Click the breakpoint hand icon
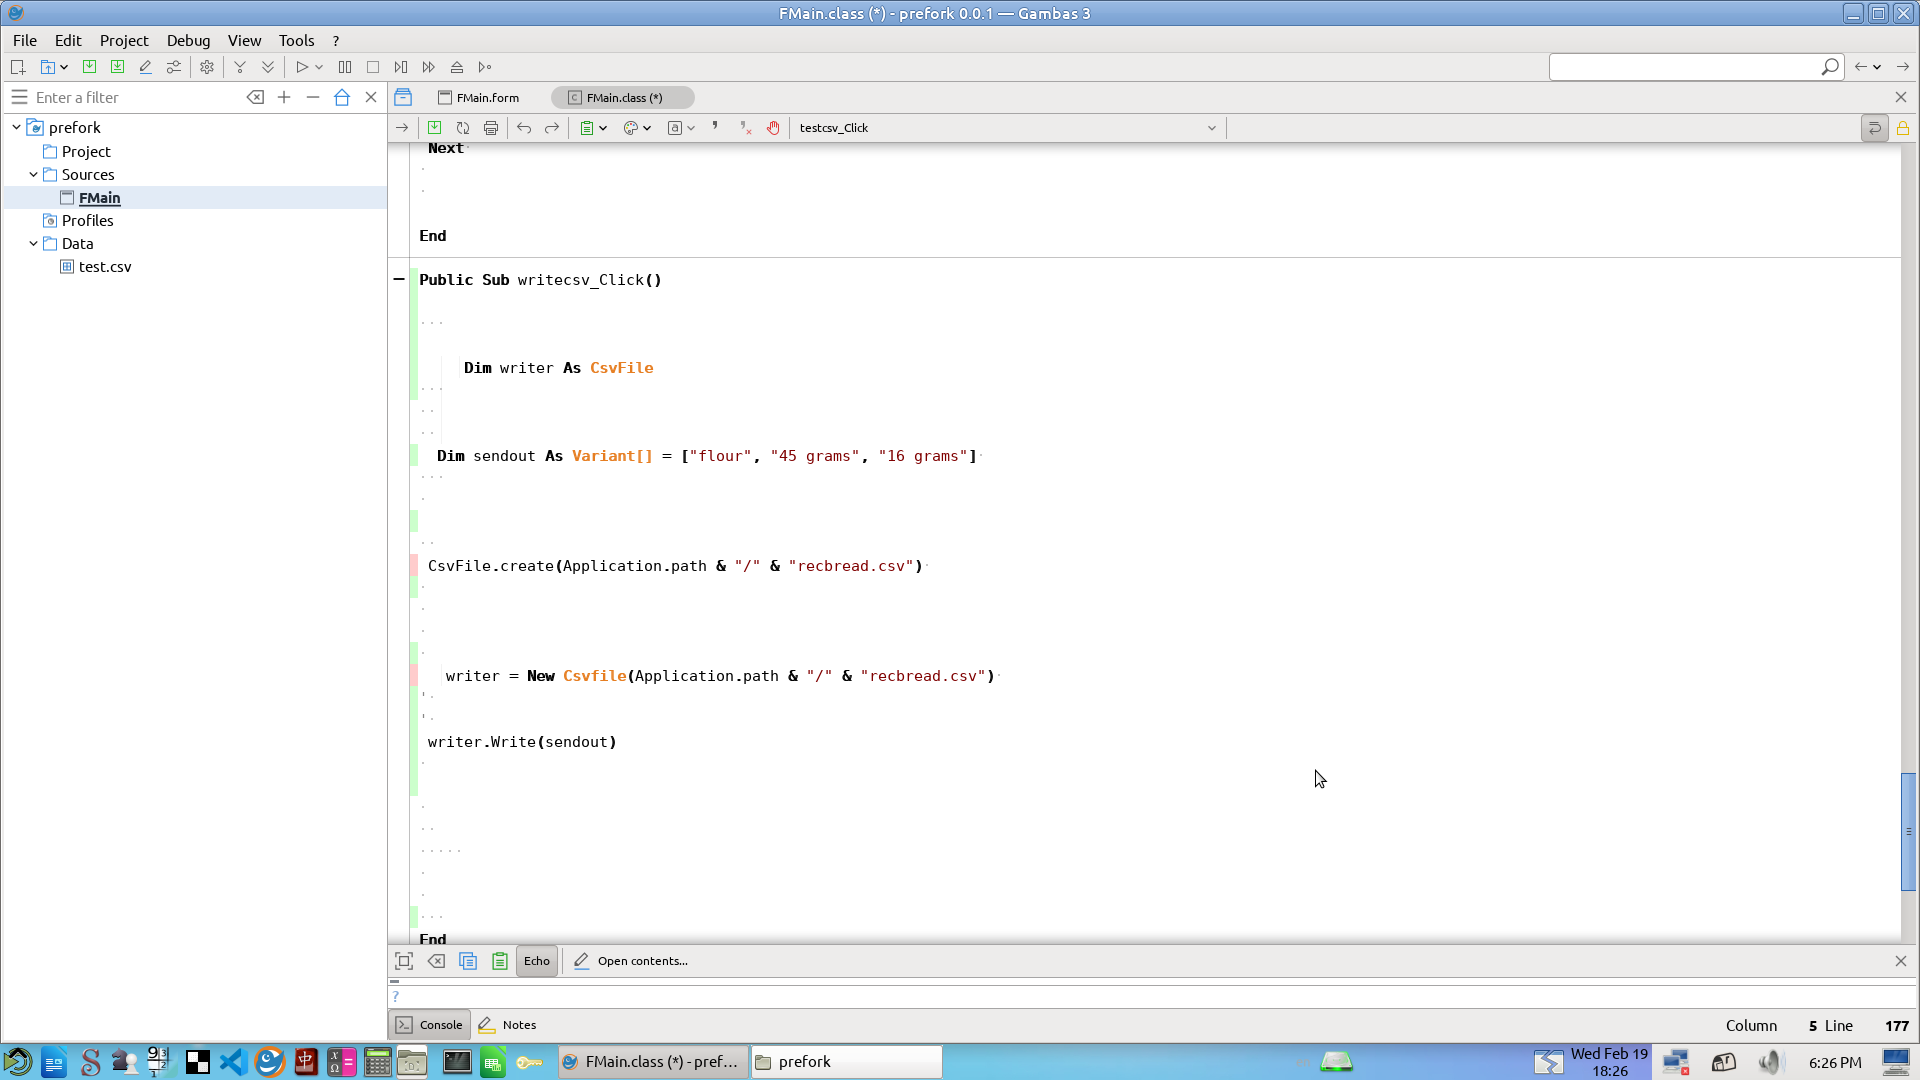The width and height of the screenshot is (1920, 1080). click(773, 128)
